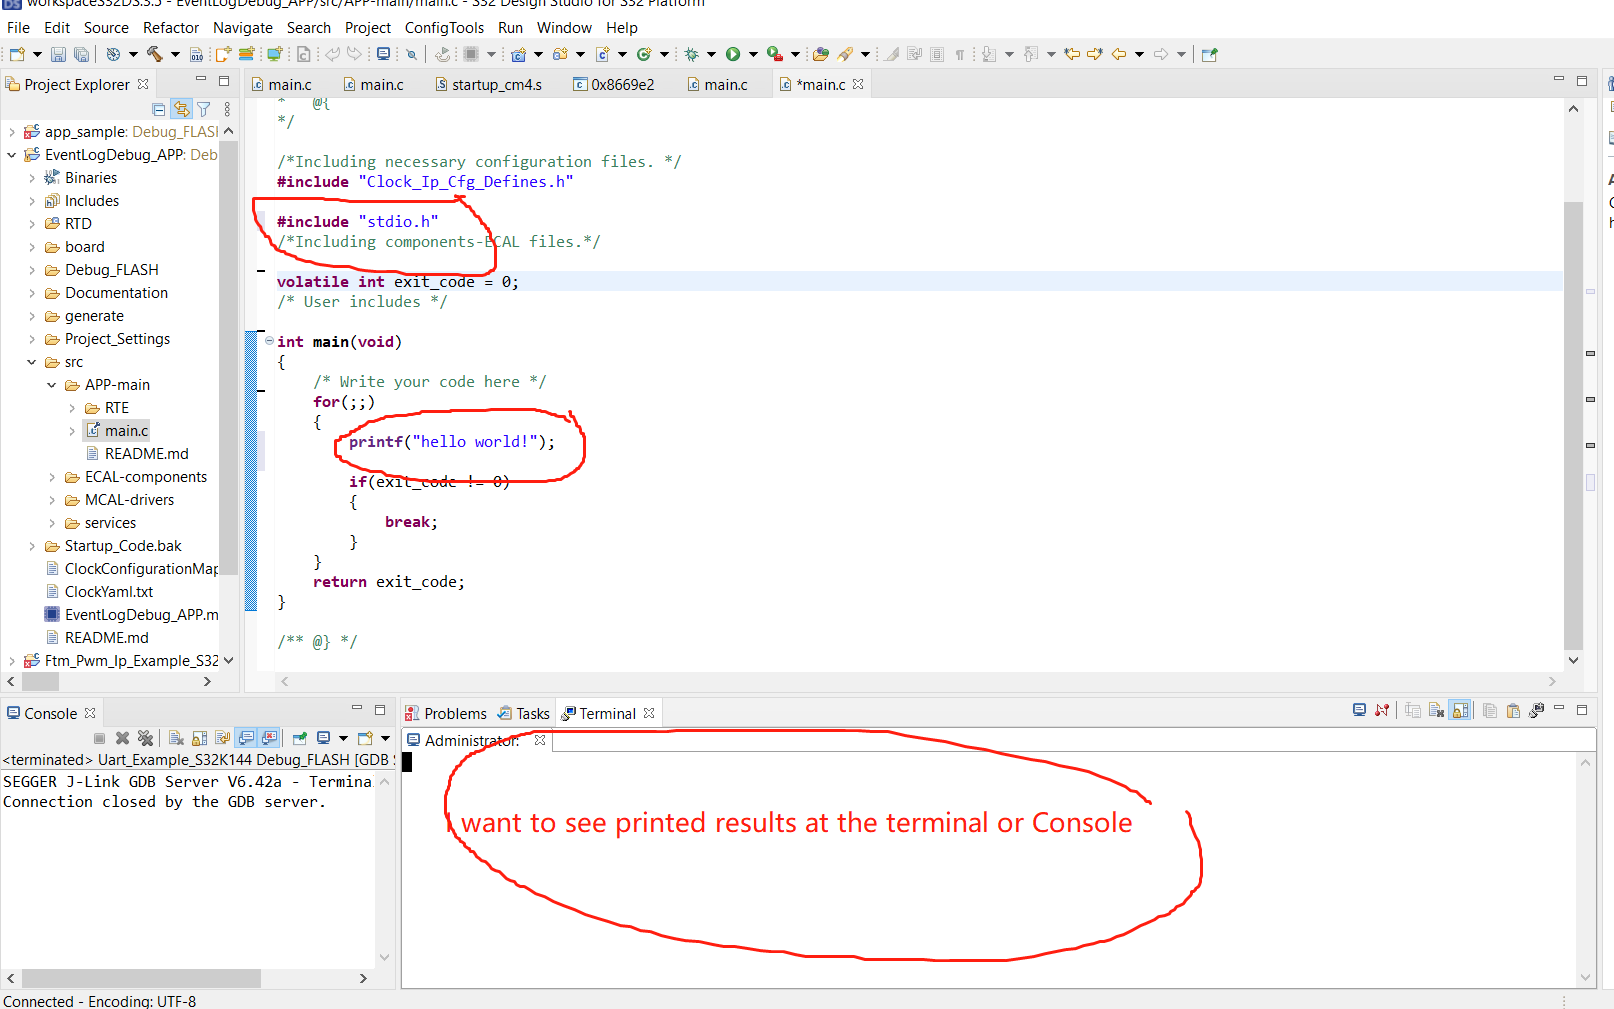Toggle Scroll Lock in the Console panel
This screenshot has width=1614, height=1009.
coord(199,738)
